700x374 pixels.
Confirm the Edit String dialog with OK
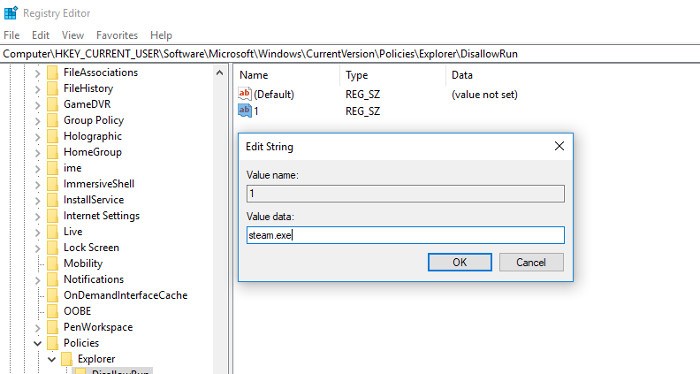coord(460,262)
